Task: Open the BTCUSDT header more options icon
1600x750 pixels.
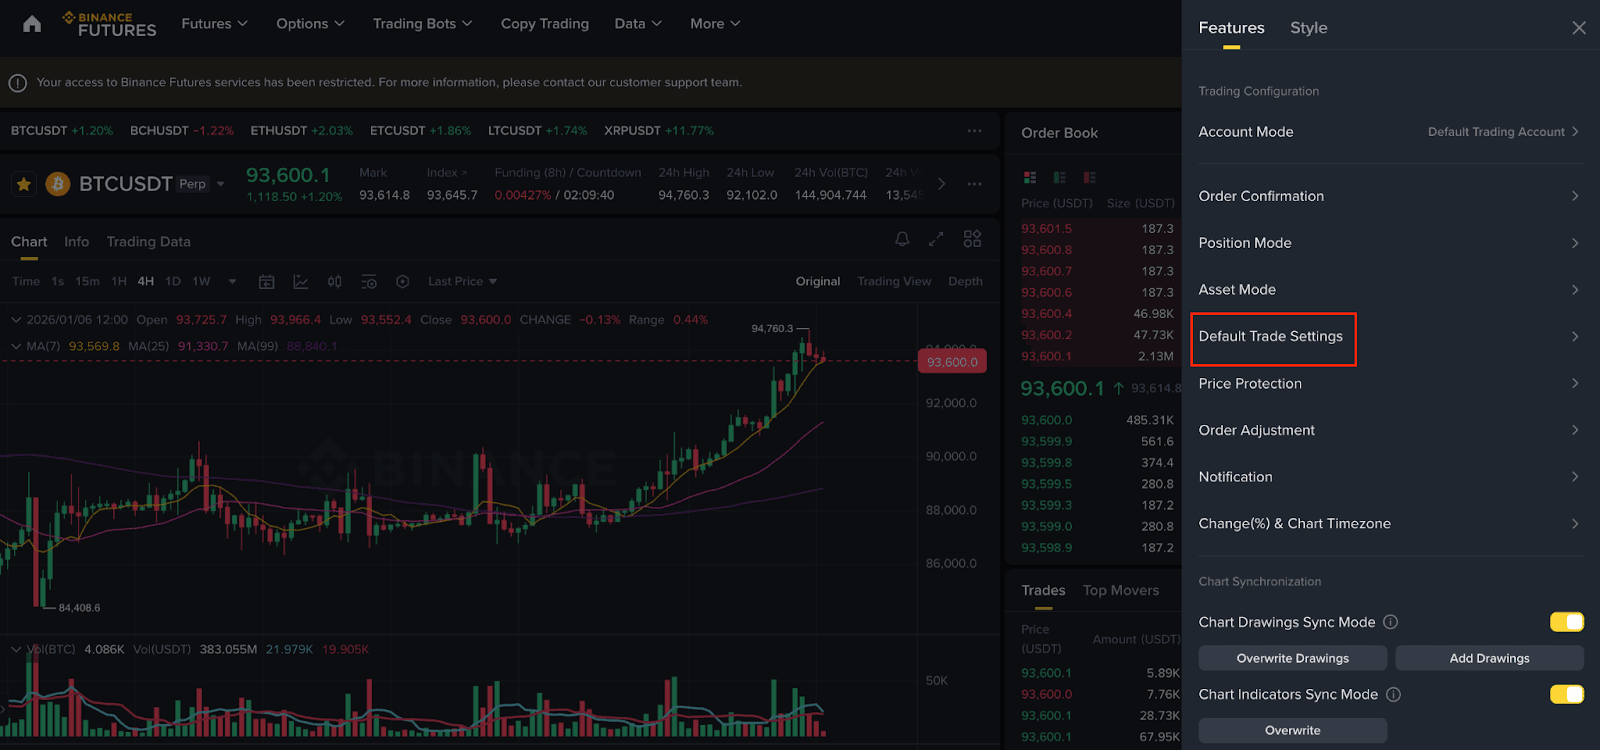Action: pyautogui.click(x=974, y=184)
